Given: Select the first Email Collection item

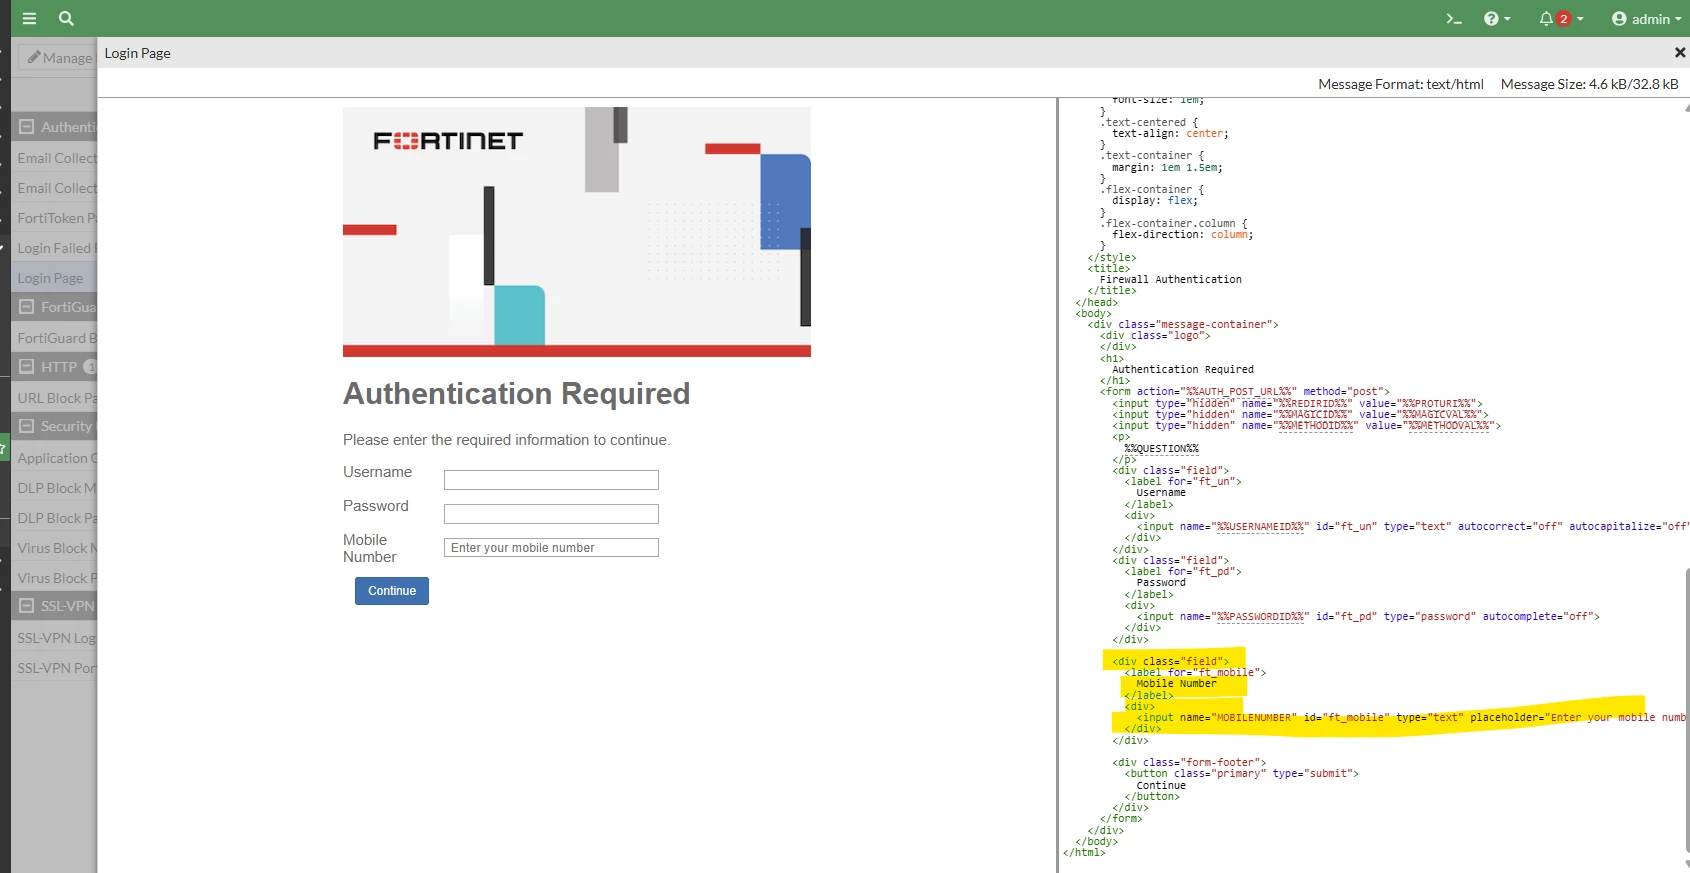Looking at the screenshot, I should [x=55, y=158].
